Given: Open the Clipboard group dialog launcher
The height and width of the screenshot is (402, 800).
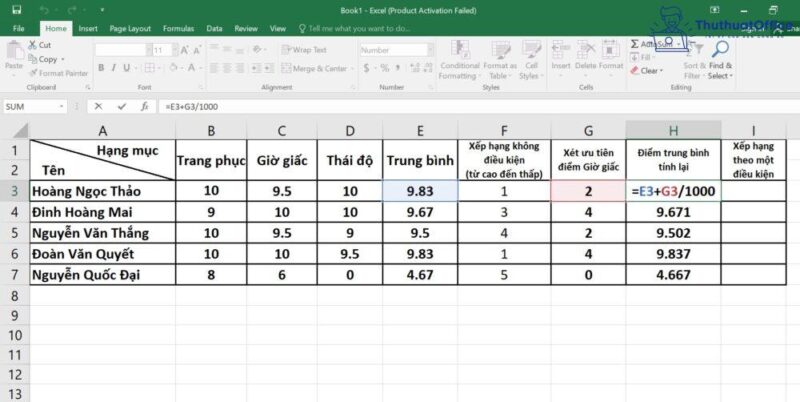Looking at the screenshot, I should tap(88, 87).
